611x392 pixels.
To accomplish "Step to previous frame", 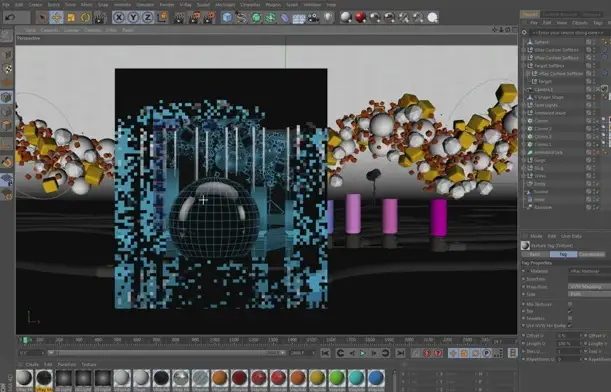I will 352,353.
